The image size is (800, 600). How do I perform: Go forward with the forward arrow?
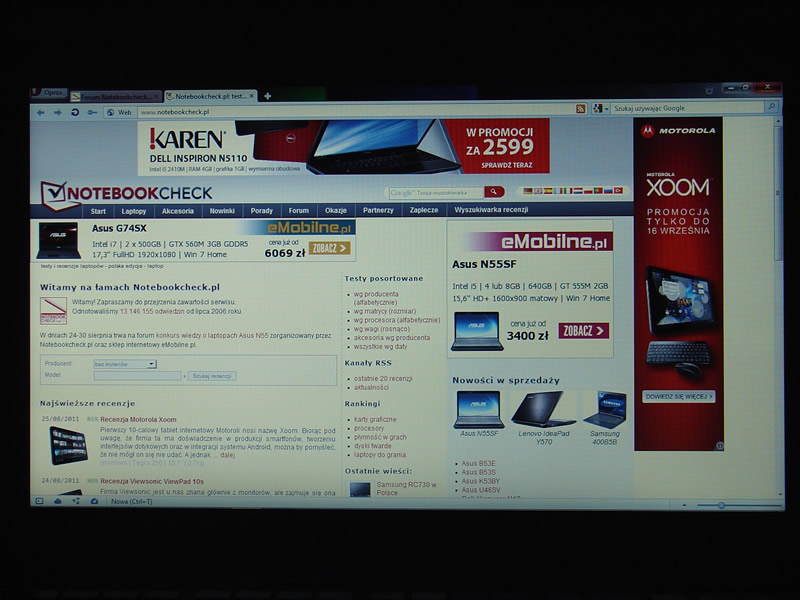click(58, 112)
